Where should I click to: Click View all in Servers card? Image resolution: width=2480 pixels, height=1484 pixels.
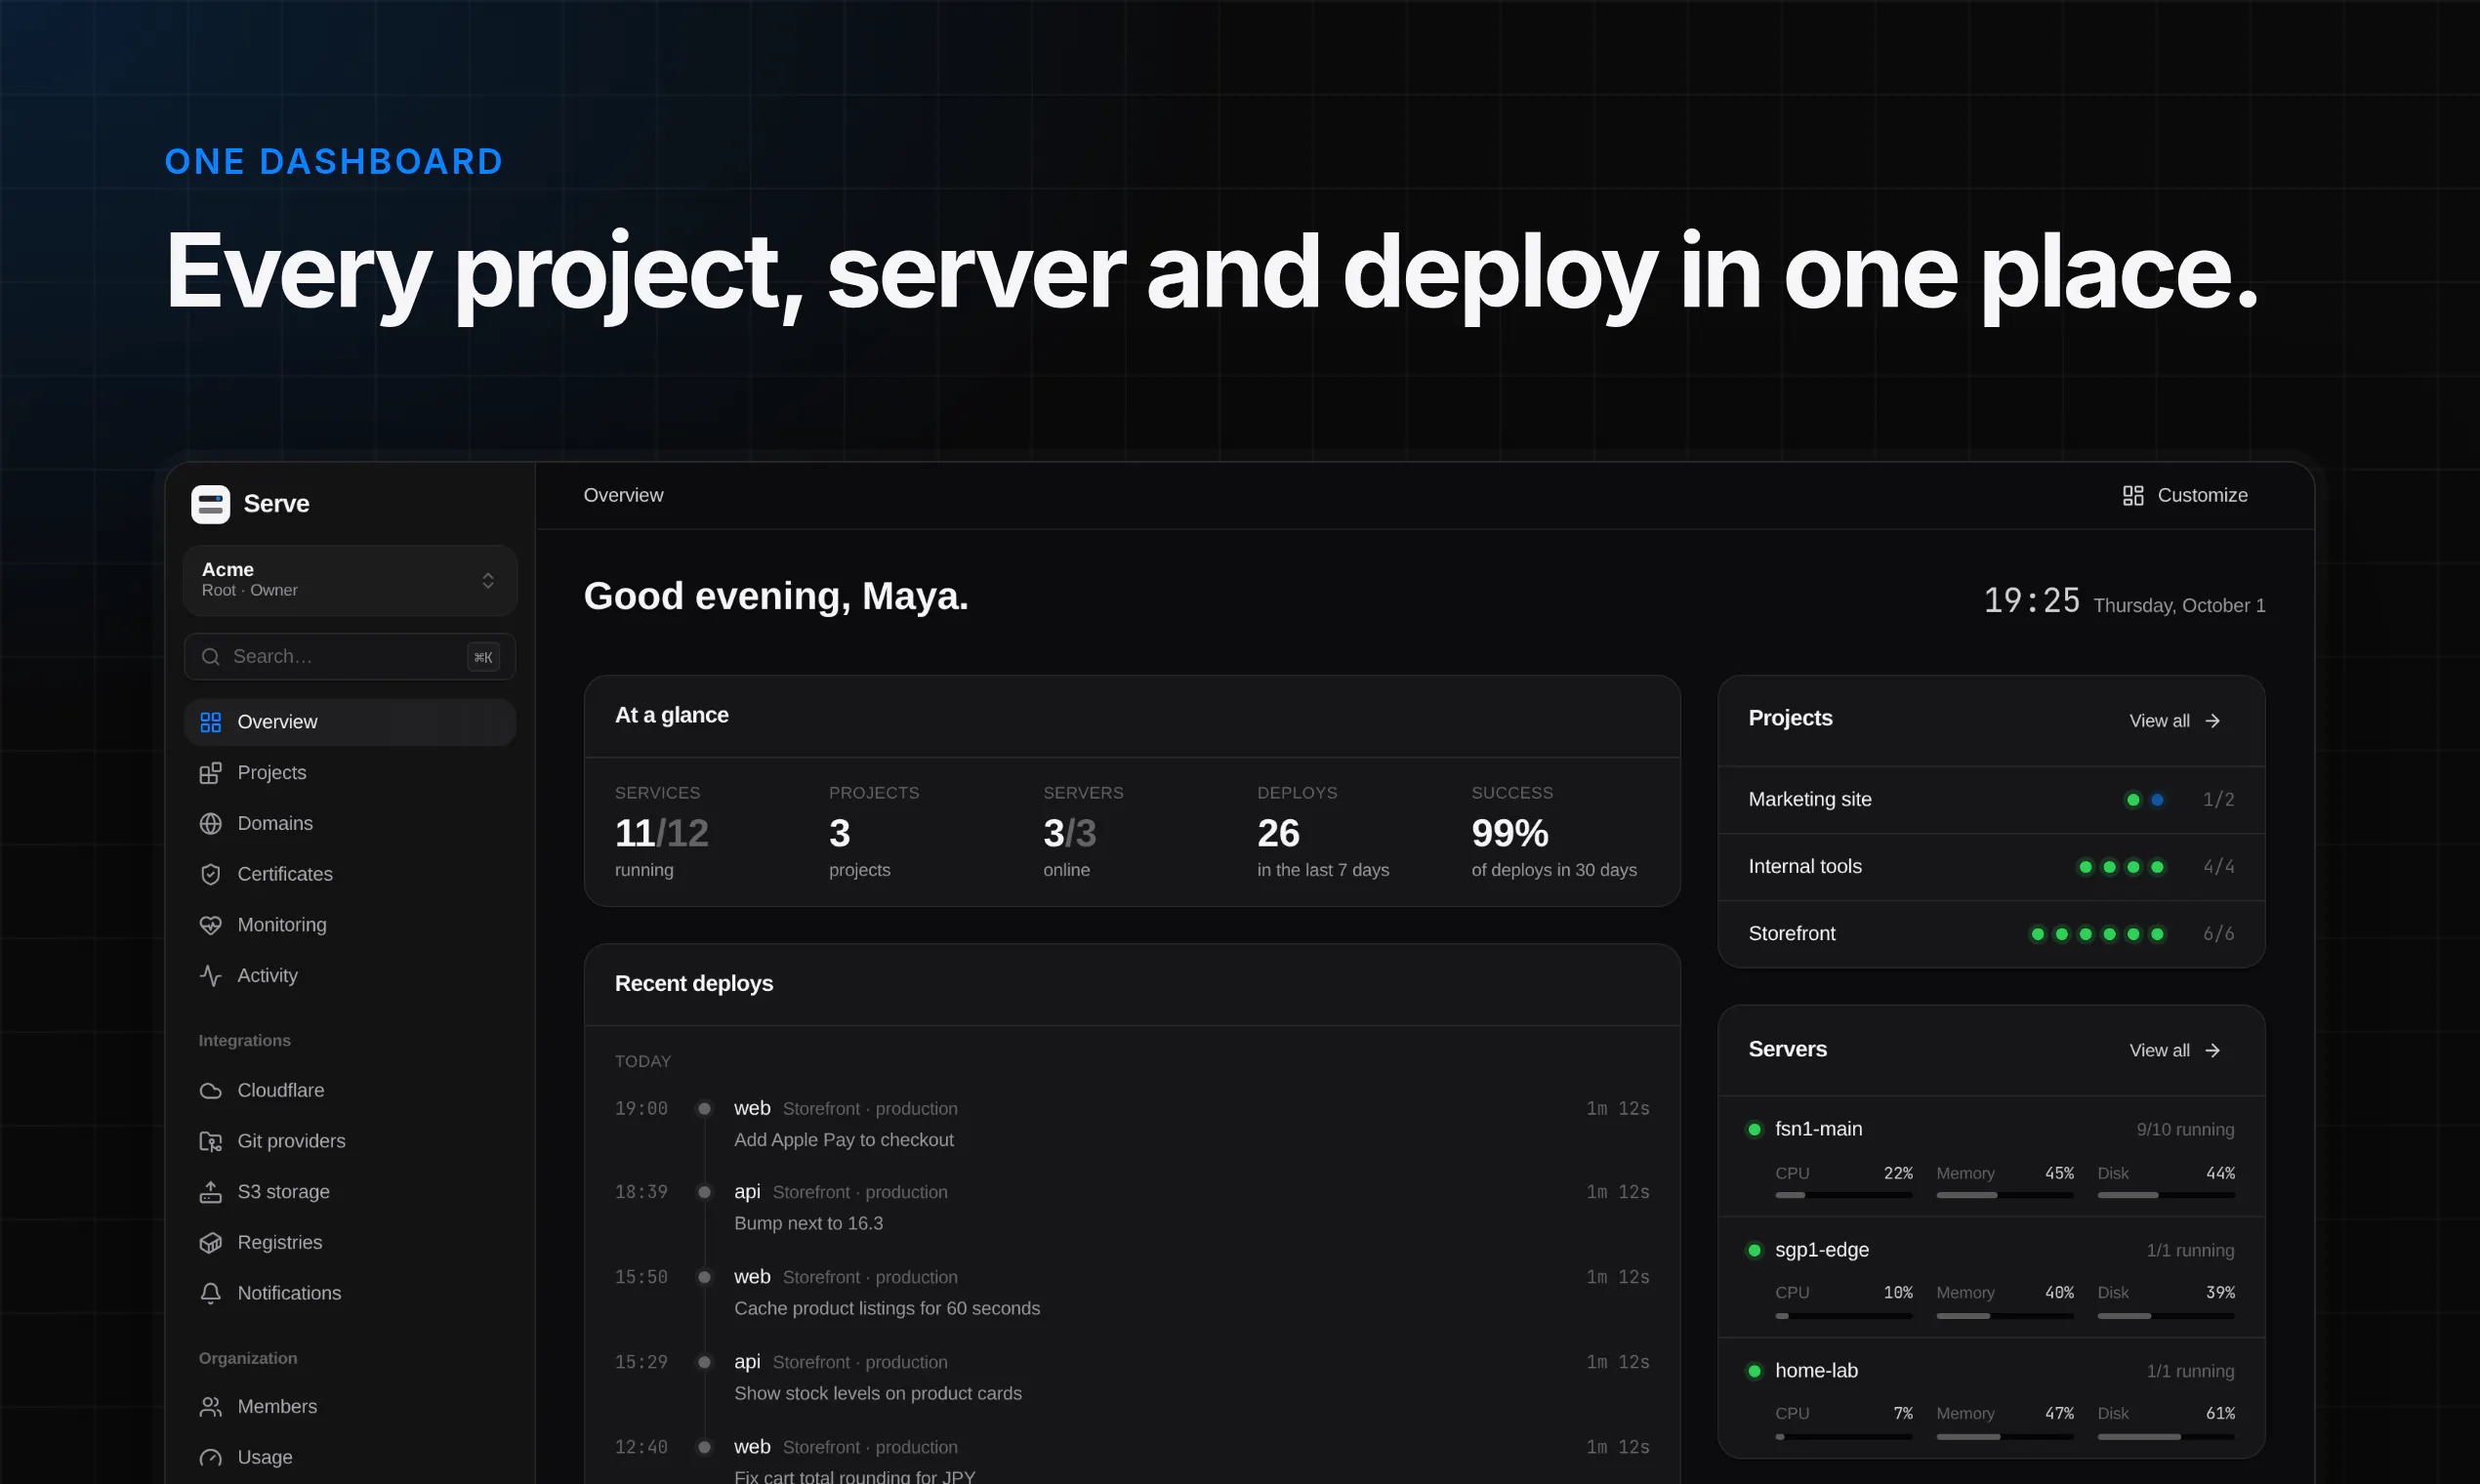tap(2174, 1051)
